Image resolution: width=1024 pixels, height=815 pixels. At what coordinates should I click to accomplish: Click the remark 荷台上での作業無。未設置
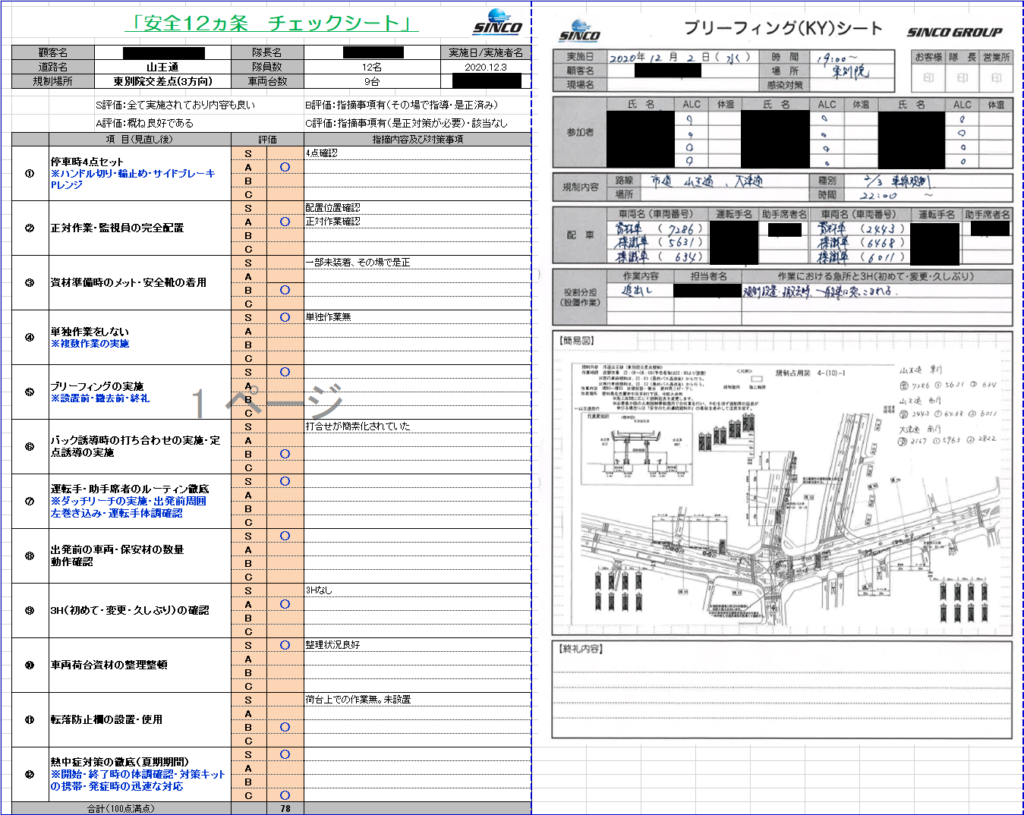tap(358, 699)
